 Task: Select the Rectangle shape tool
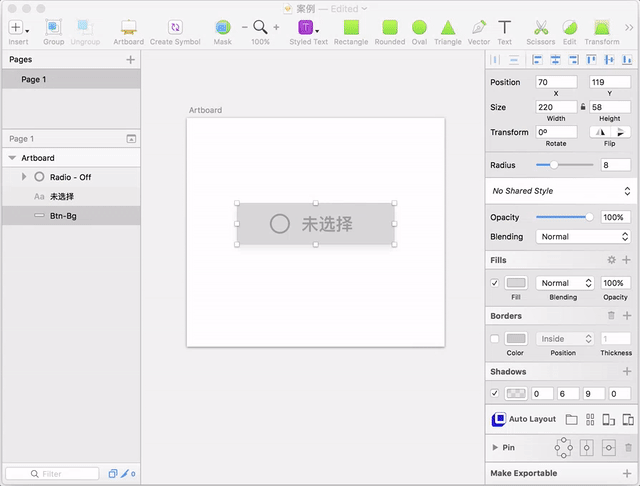(351, 27)
